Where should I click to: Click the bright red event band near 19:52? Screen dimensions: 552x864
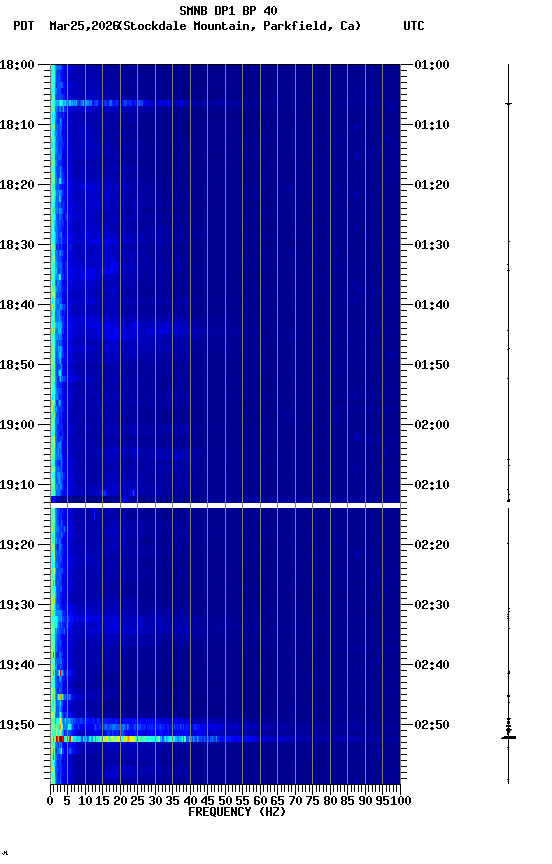pyautogui.click(x=225, y=739)
